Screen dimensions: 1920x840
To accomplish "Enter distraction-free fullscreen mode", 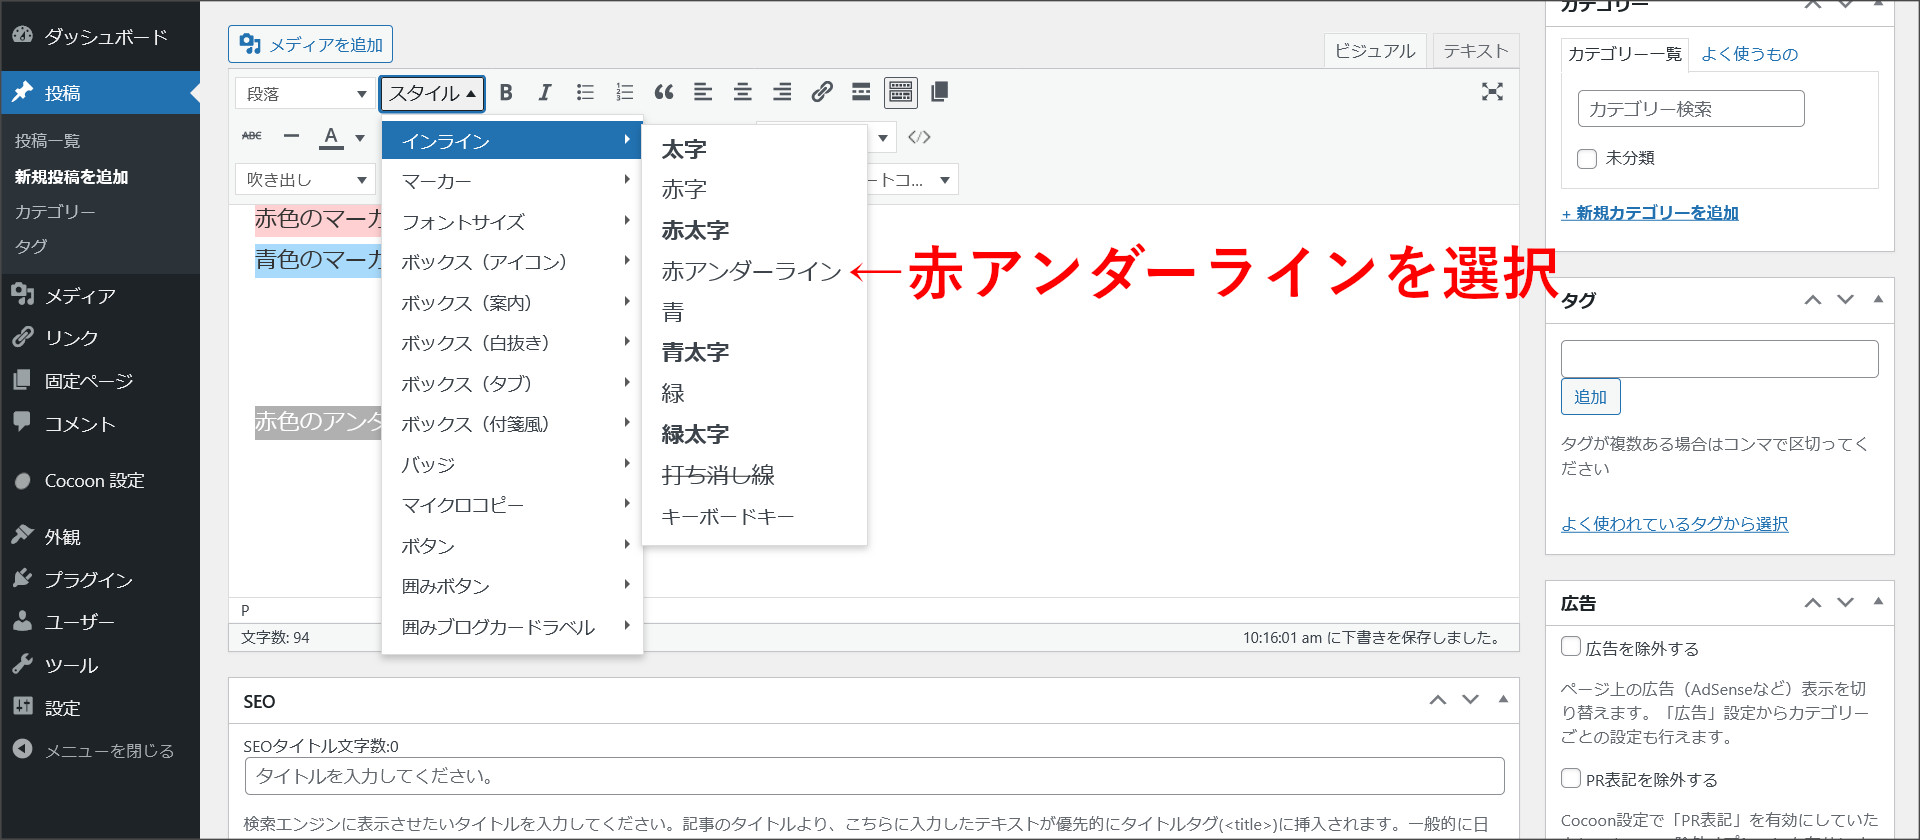I will point(1492,92).
